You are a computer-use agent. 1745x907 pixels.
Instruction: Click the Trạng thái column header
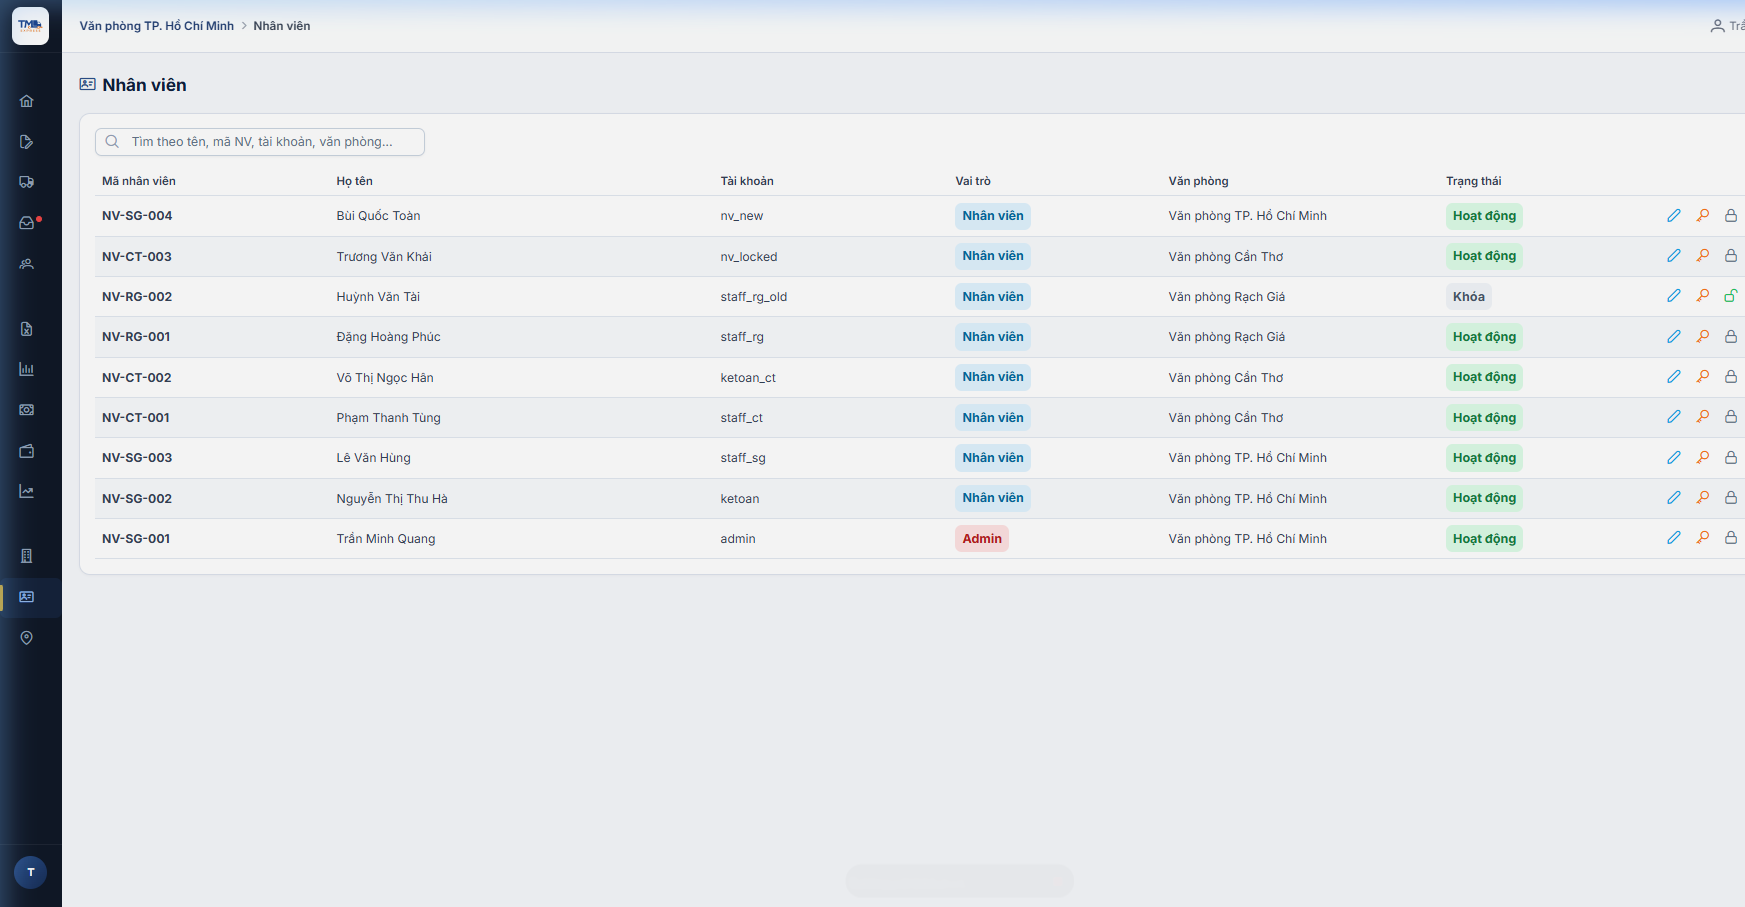tap(1474, 181)
